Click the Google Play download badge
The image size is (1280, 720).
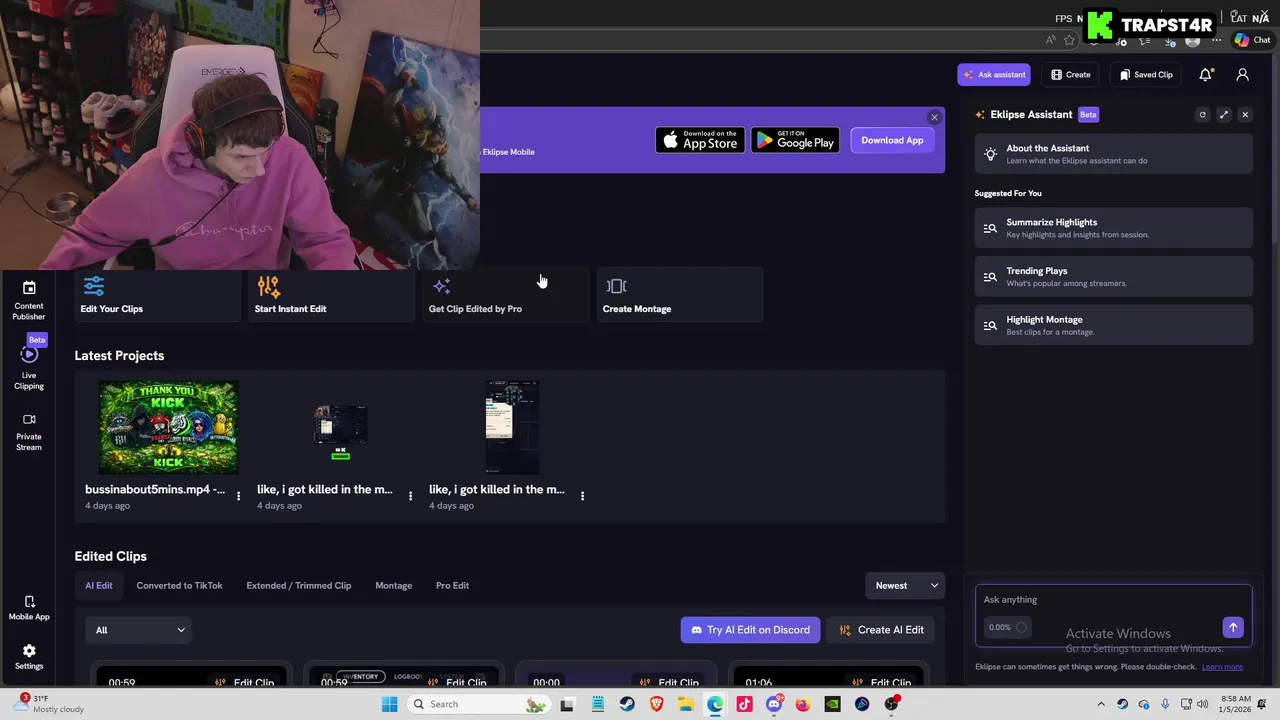pyautogui.click(x=796, y=140)
